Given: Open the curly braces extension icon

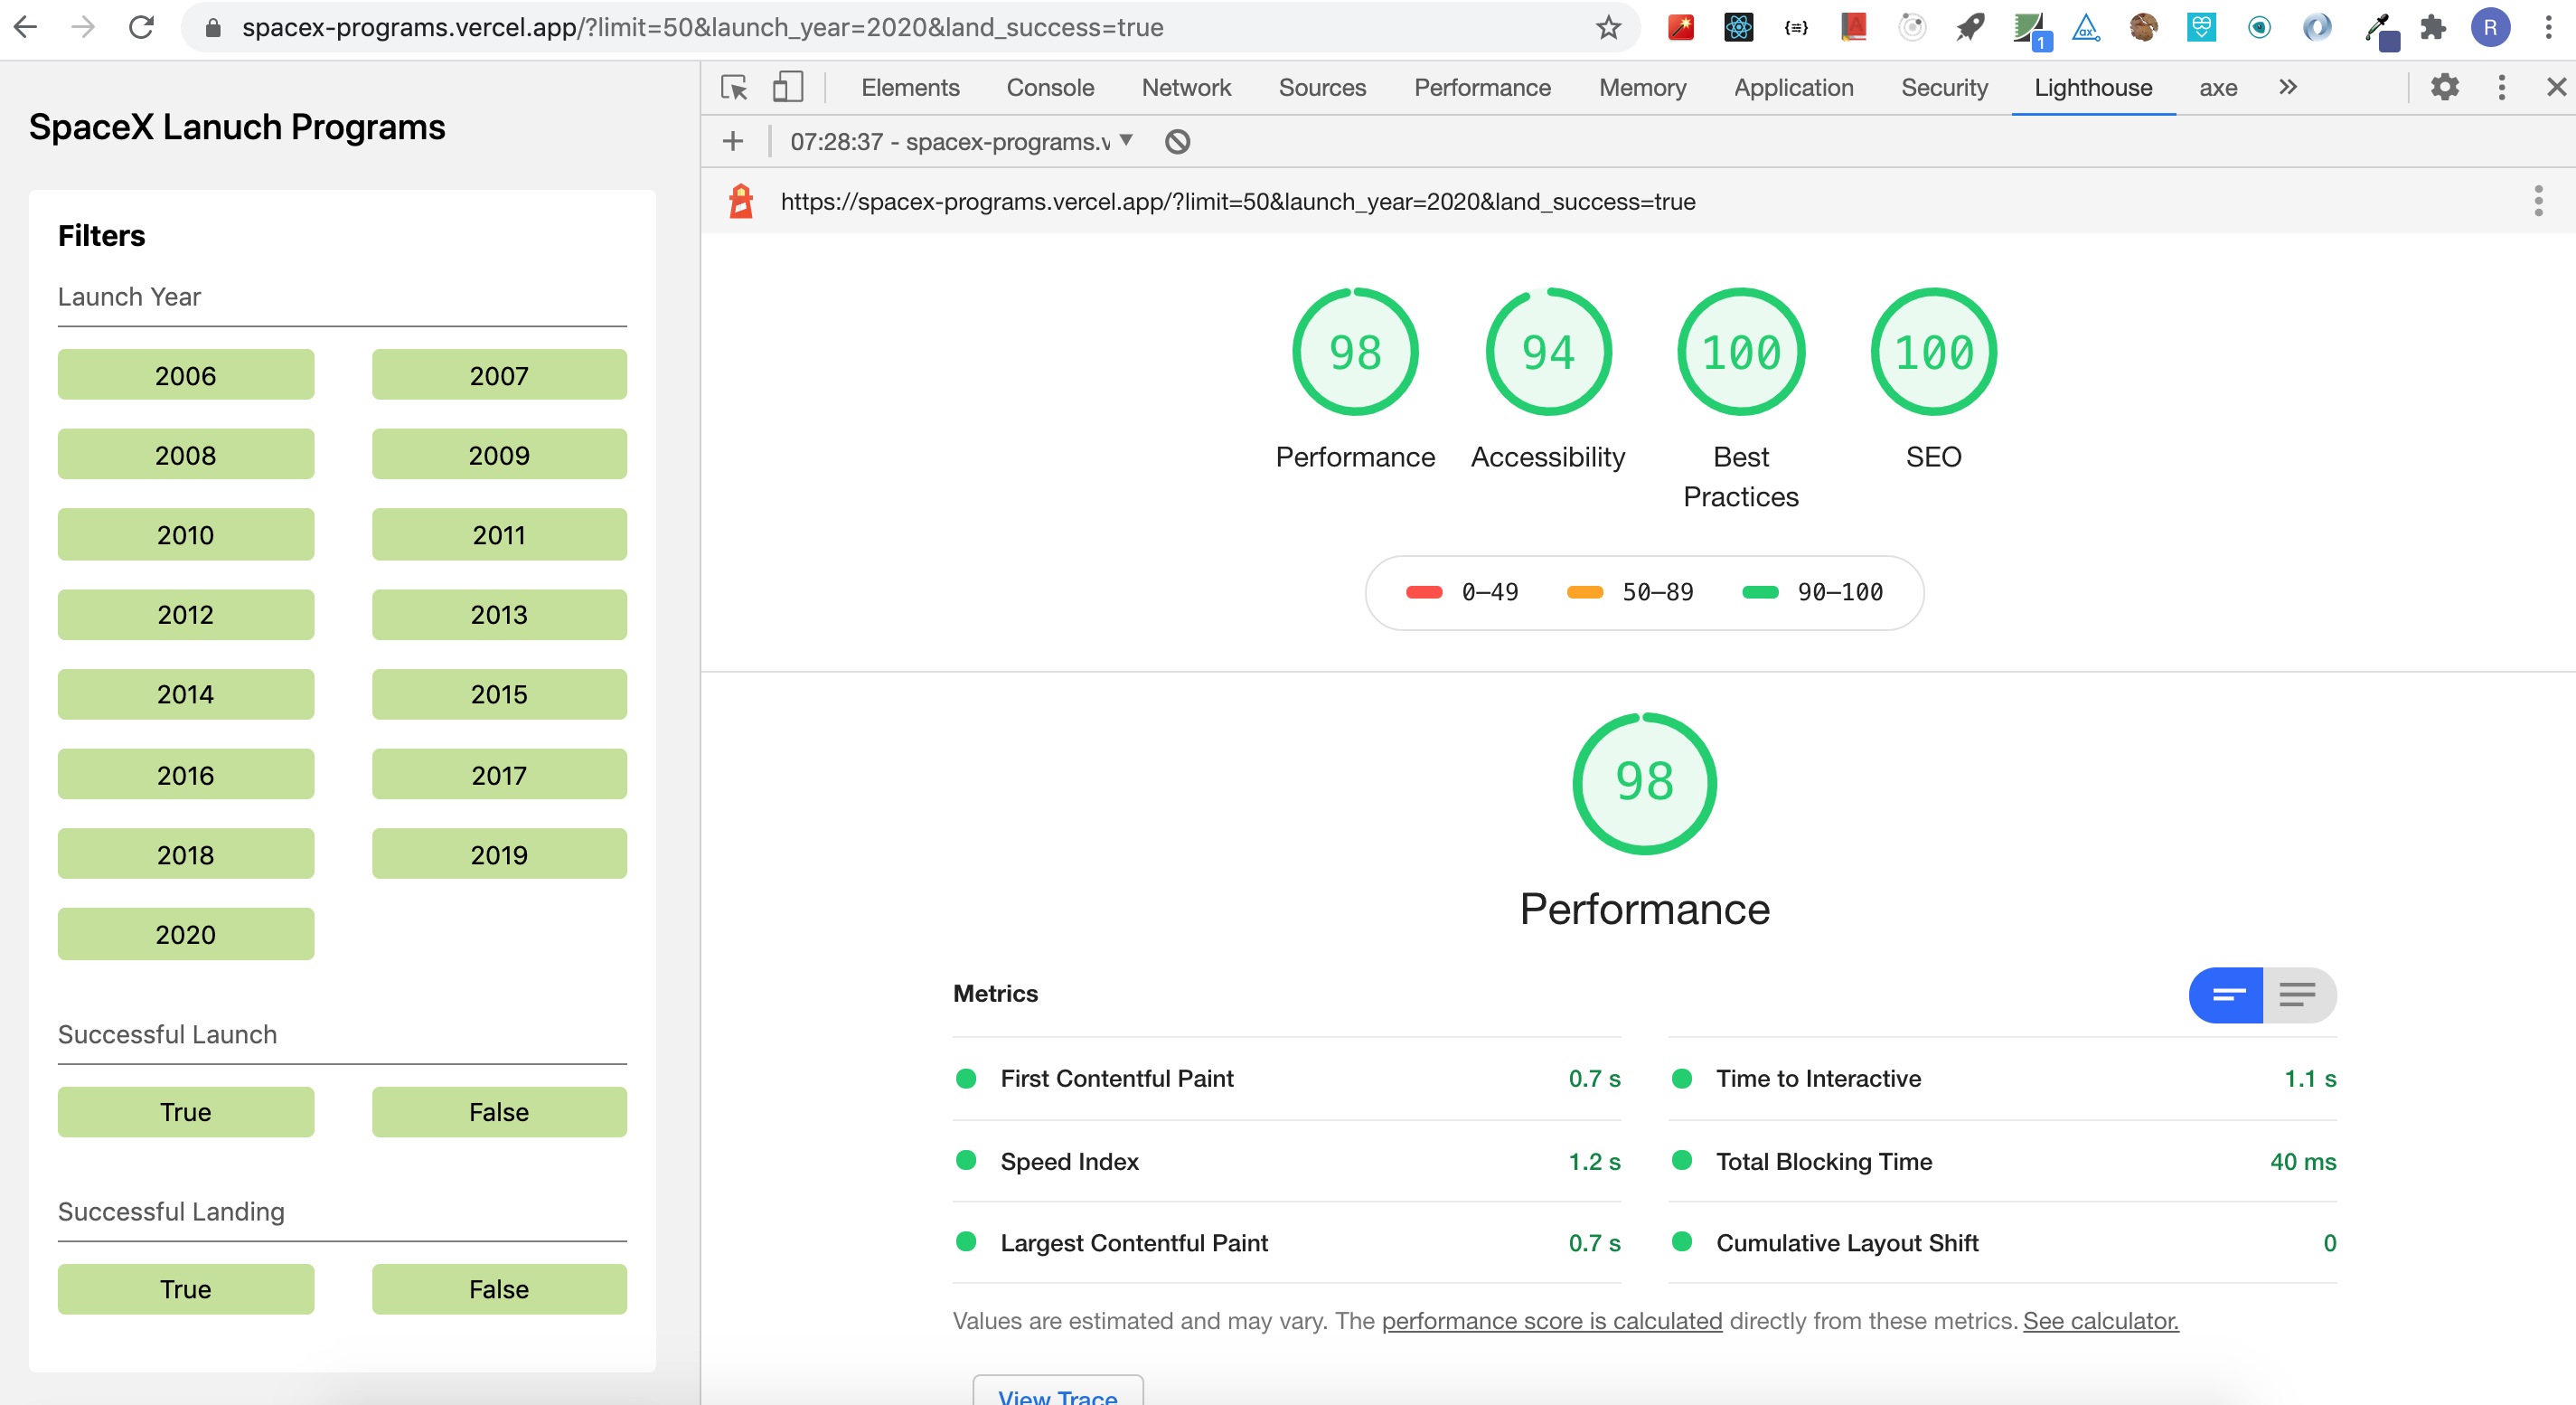Looking at the screenshot, I should (1796, 27).
